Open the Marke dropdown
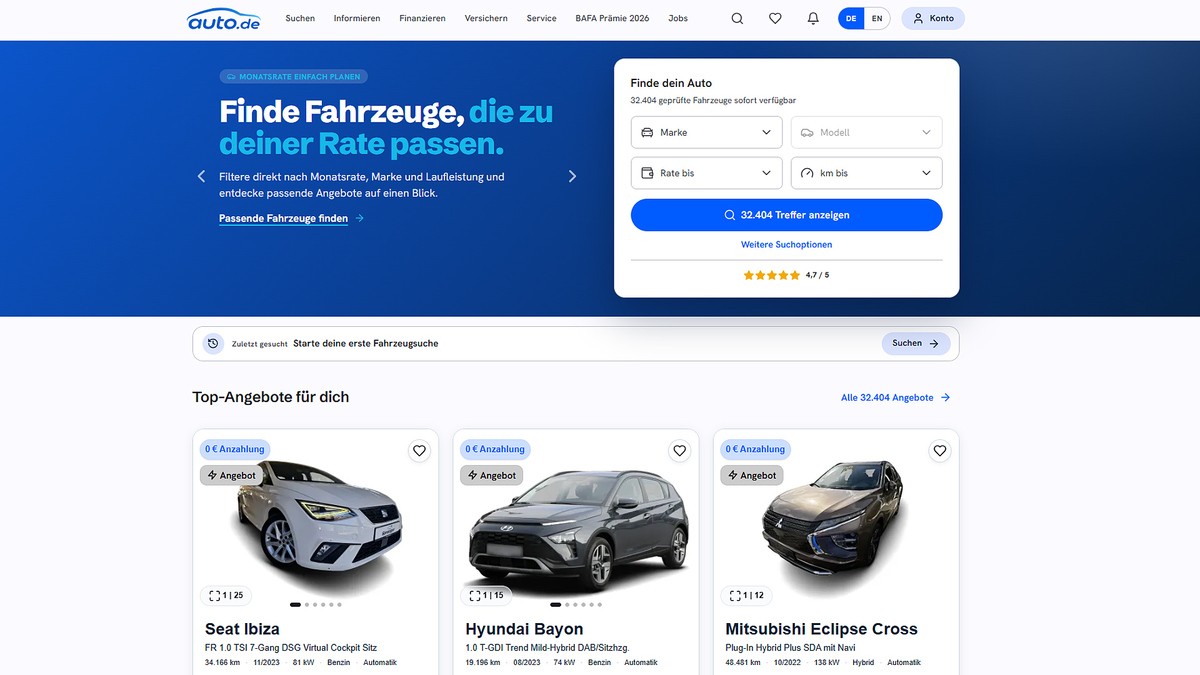This screenshot has height=675, width=1200. point(706,132)
